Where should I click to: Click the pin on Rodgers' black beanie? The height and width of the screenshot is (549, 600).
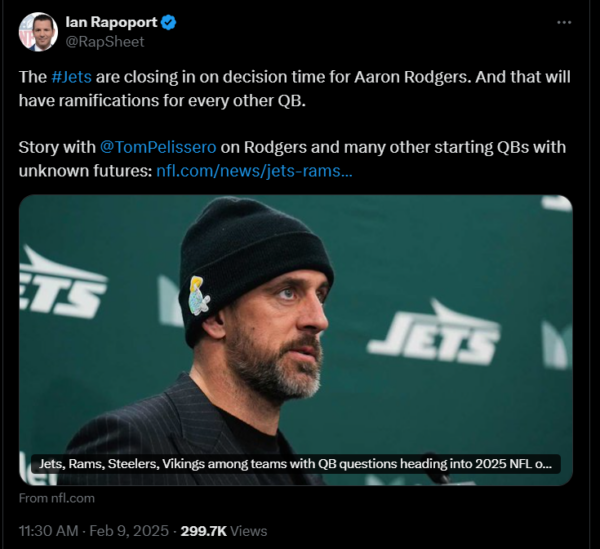199,295
